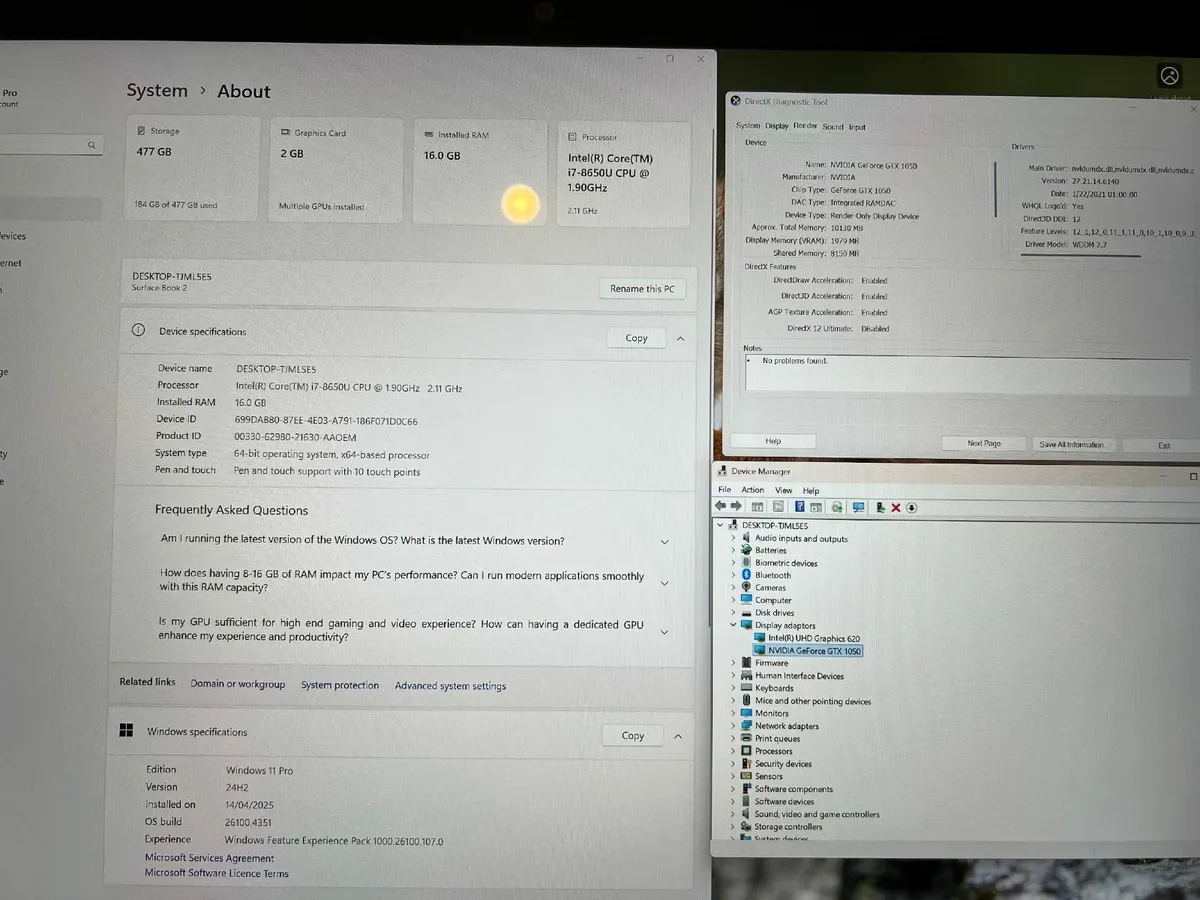Viewport: 1200px width, 900px height.
Task: Click the Device Manager title bar icon
Action: (723, 471)
